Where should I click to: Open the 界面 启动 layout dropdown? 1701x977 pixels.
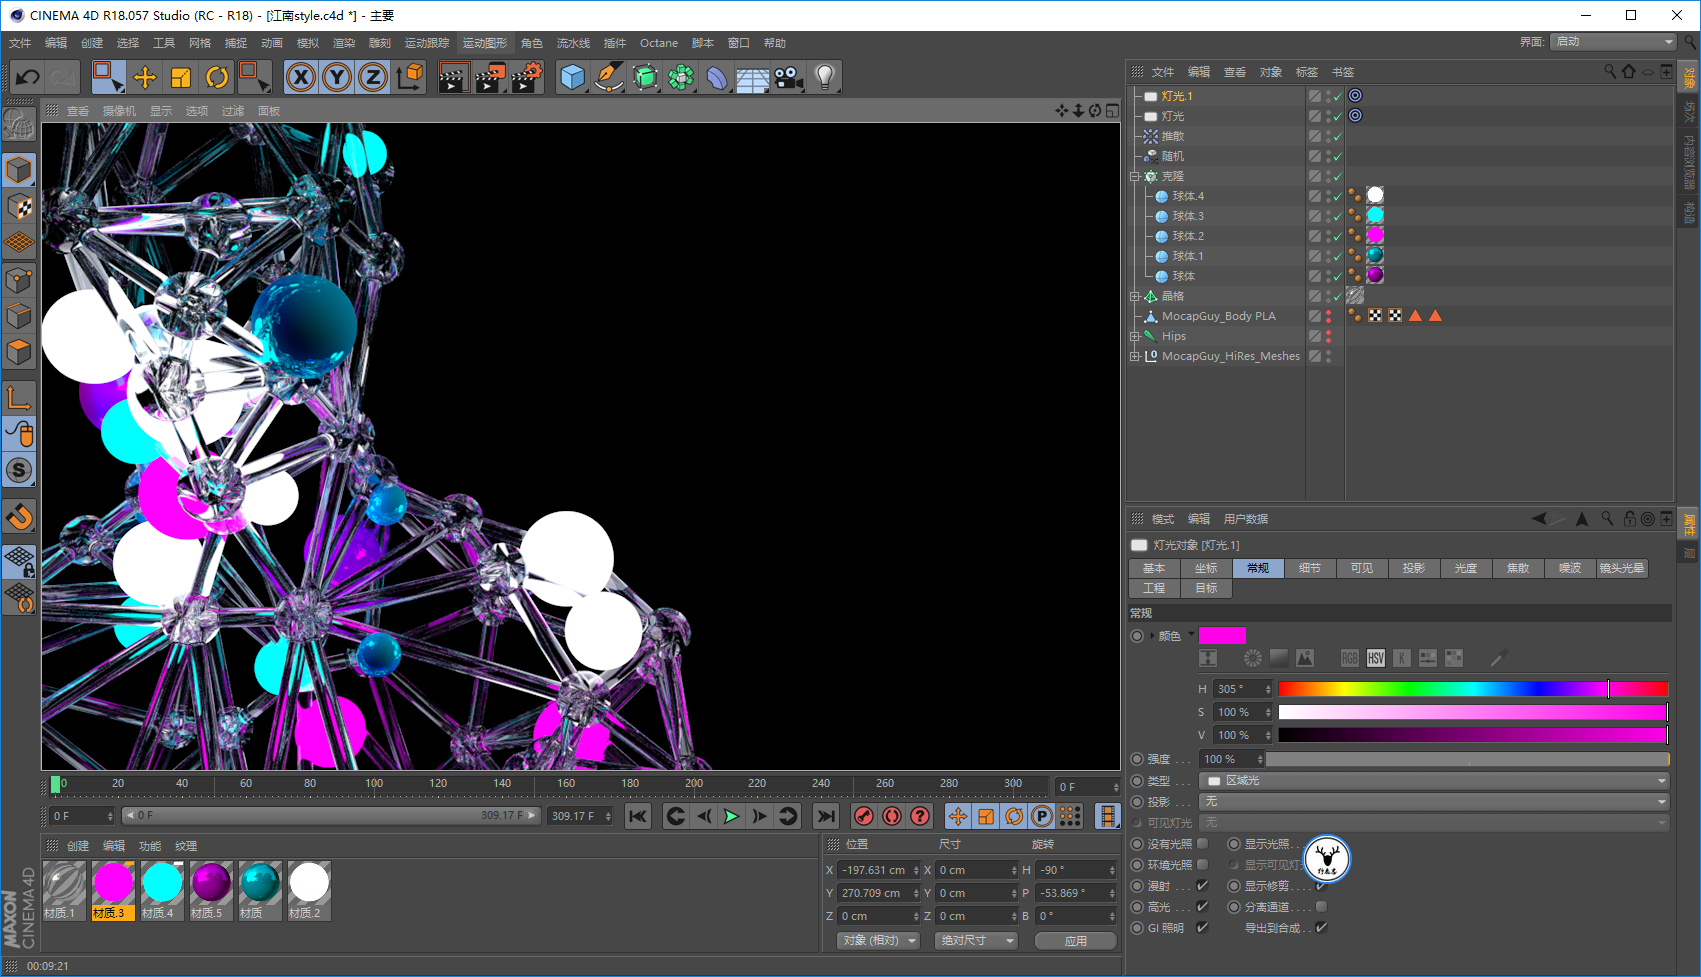[1613, 42]
